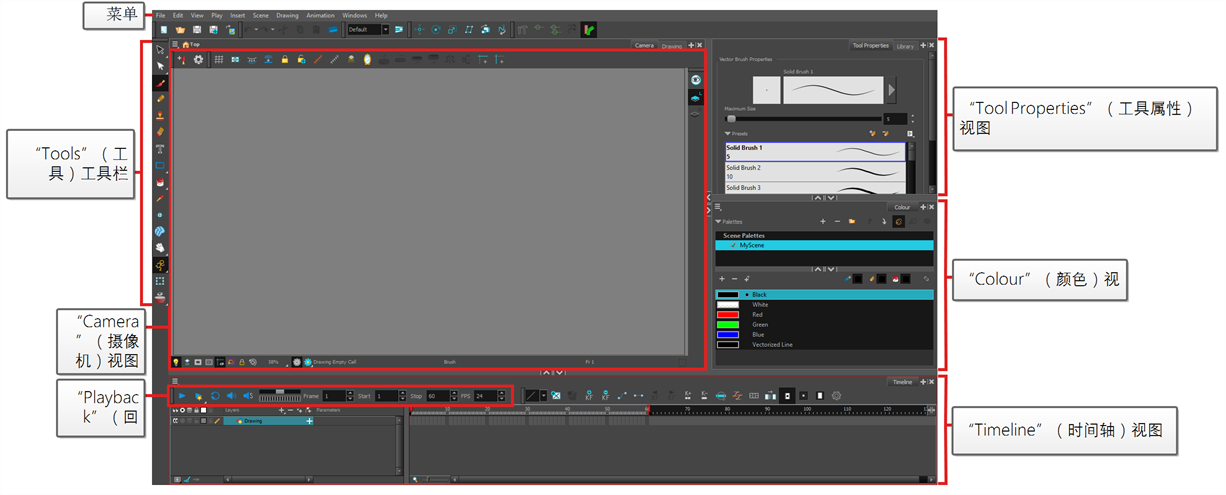The height and width of the screenshot is (495, 1226).
Task: Toggle sound playback speaker icon
Action: point(232,396)
